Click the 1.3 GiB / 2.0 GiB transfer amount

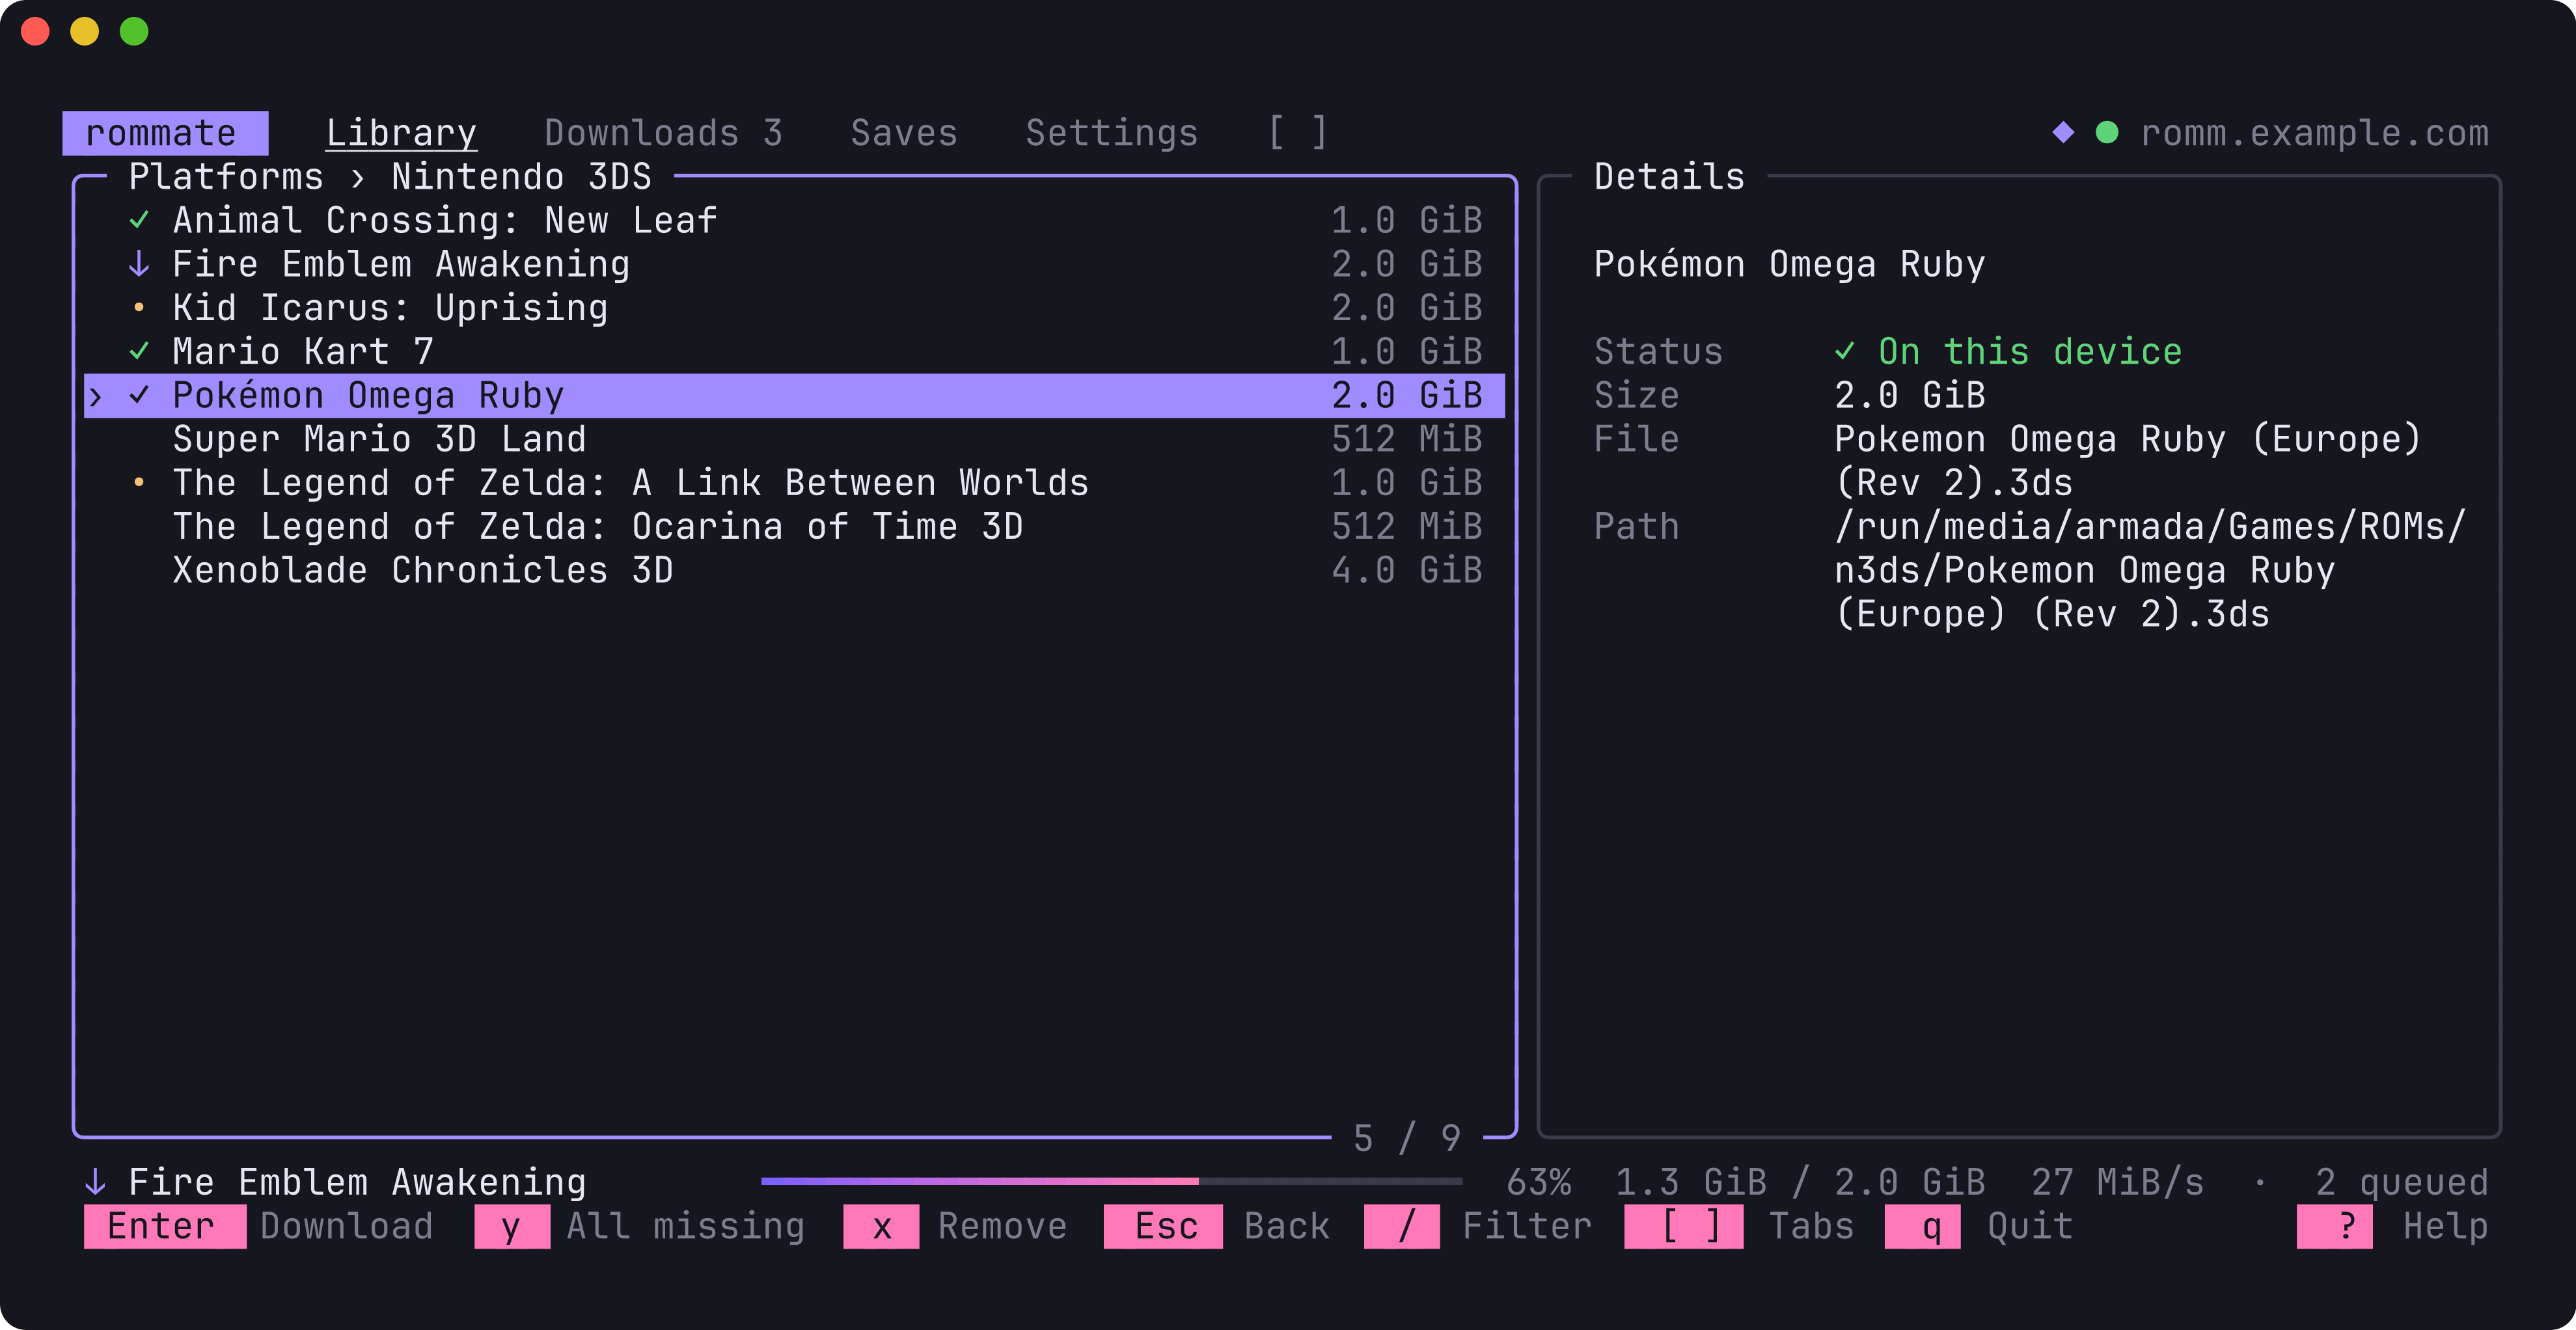click(1800, 1182)
